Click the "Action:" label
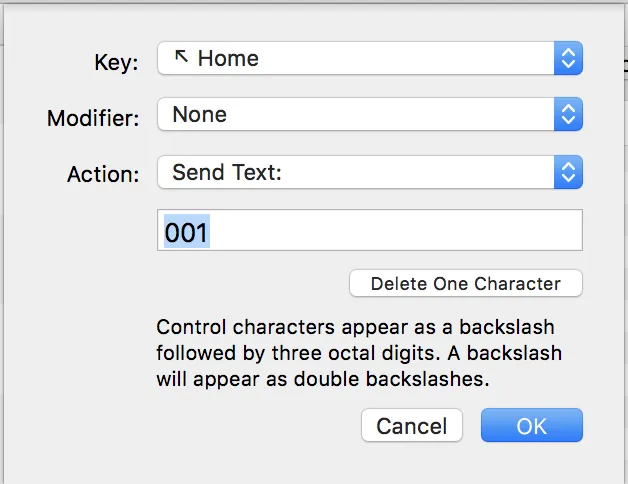This screenshot has height=484, width=628. pos(103,174)
